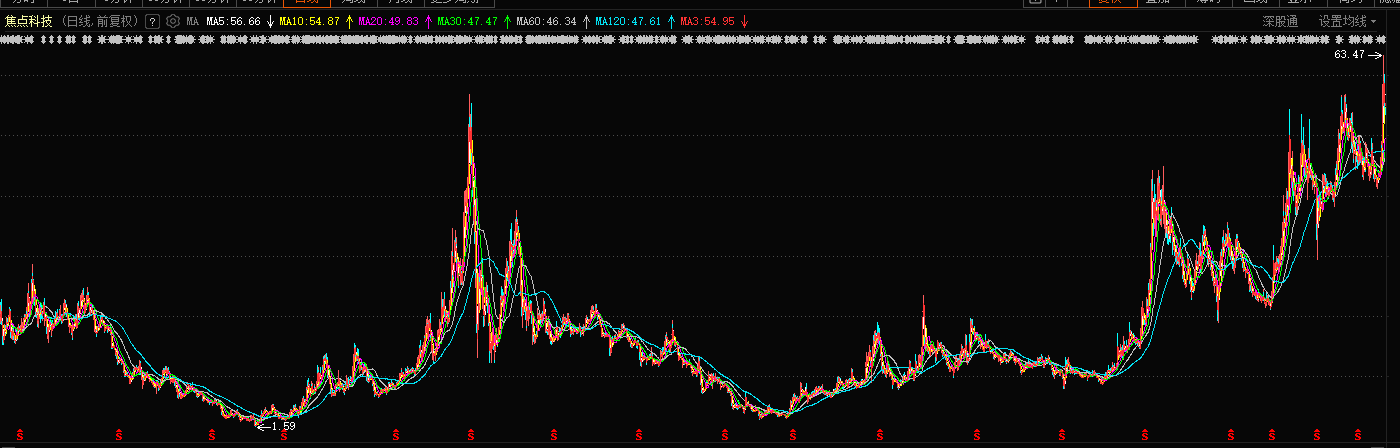Click the 63.47 high price label

pyautogui.click(x=1349, y=55)
